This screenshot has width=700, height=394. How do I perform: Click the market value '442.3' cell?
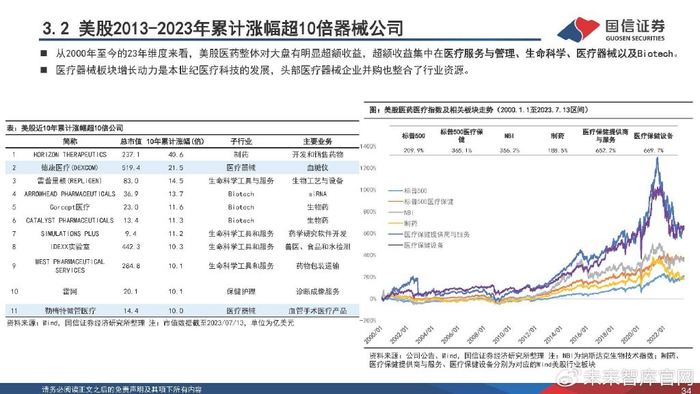[x=130, y=246]
